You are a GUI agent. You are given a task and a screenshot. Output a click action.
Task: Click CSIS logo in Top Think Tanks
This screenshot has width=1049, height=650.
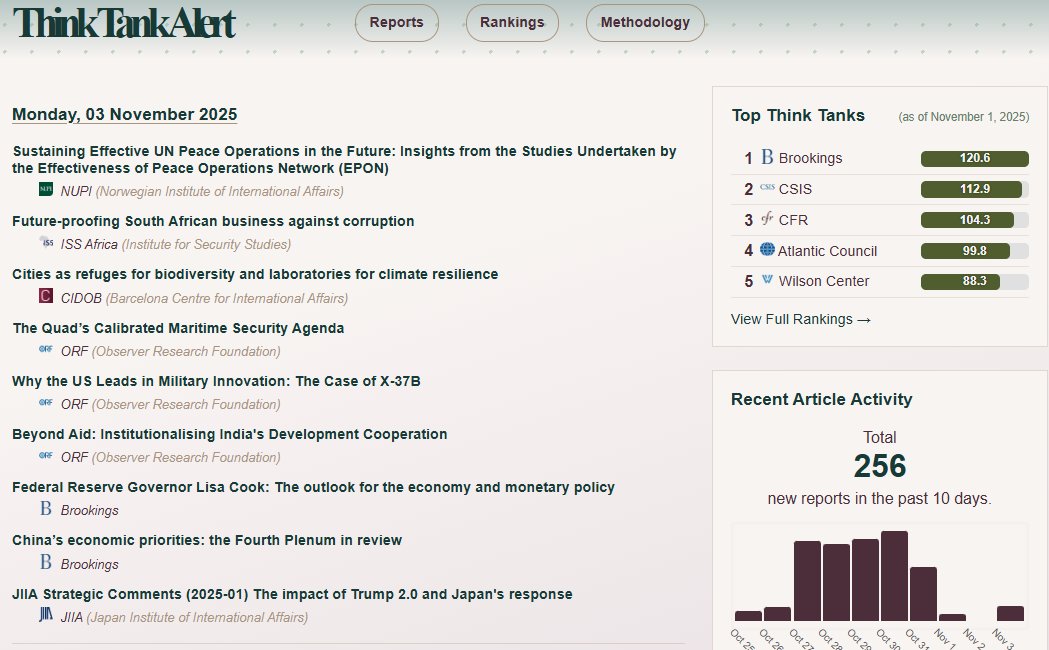[x=767, y=188]
